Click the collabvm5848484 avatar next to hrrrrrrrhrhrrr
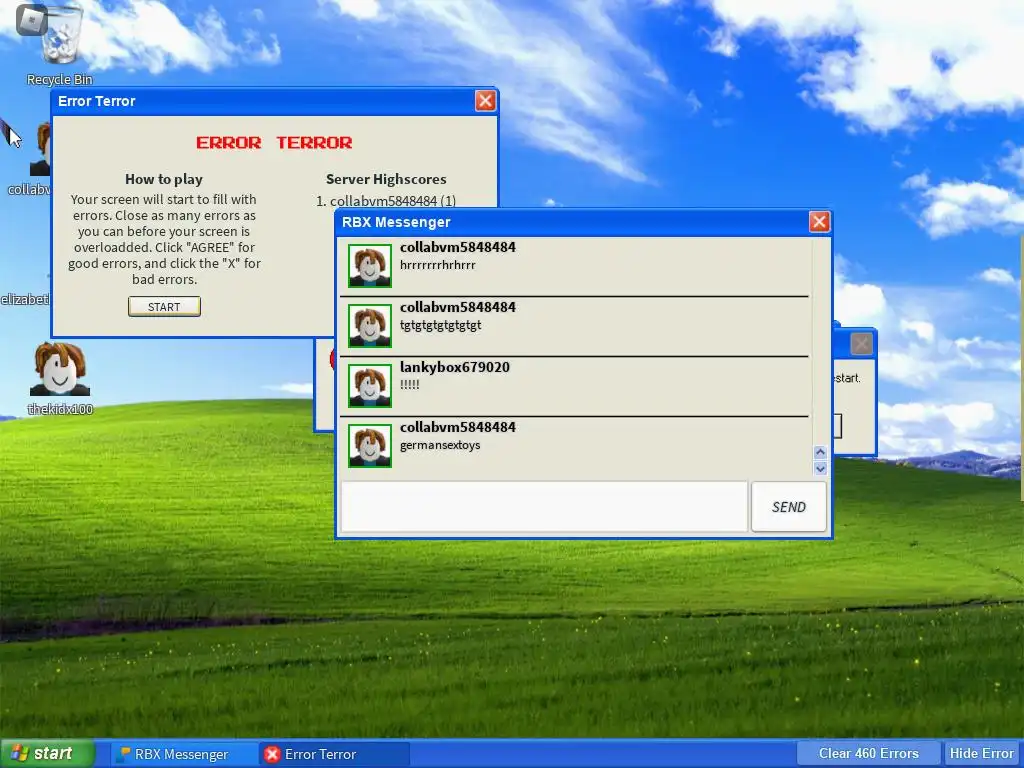The height and width of the screenshot is (768, 1024). pos(370,266)
